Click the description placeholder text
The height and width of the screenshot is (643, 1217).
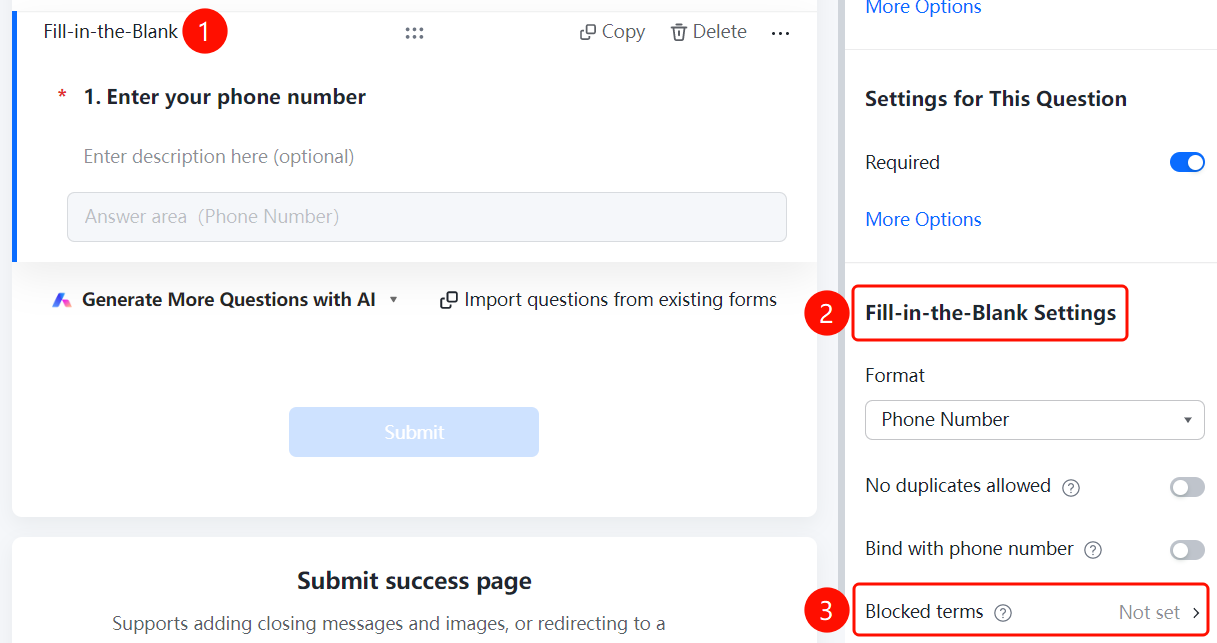(x=219, y=156)
